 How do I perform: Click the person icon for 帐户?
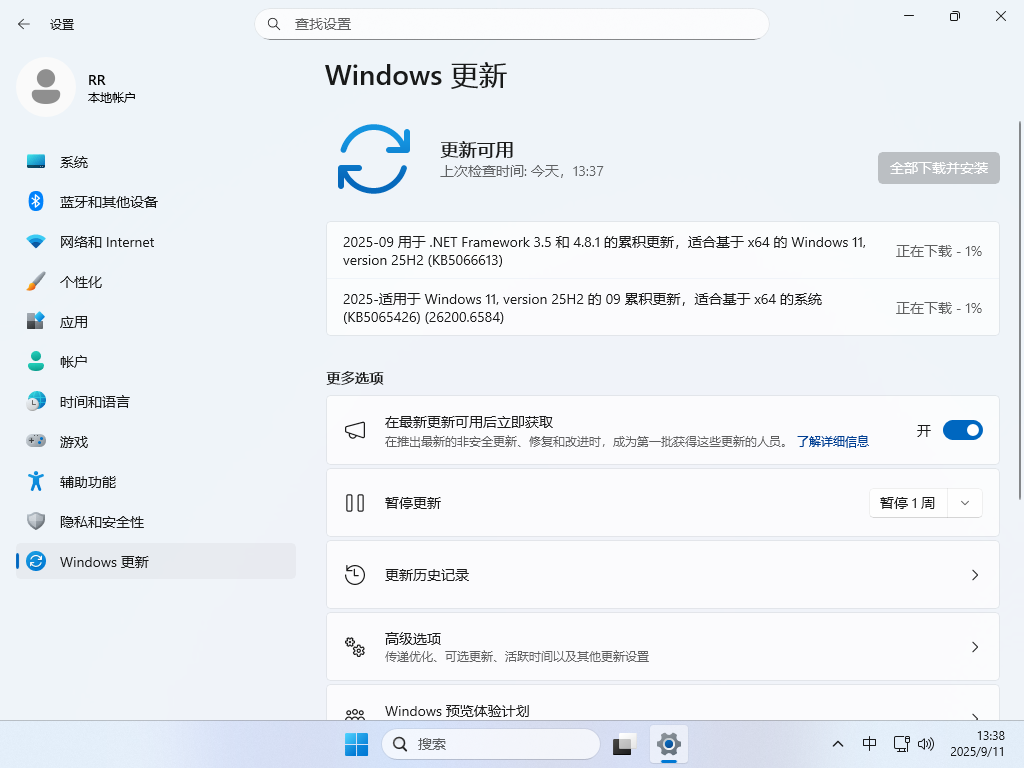pos(36,361)
